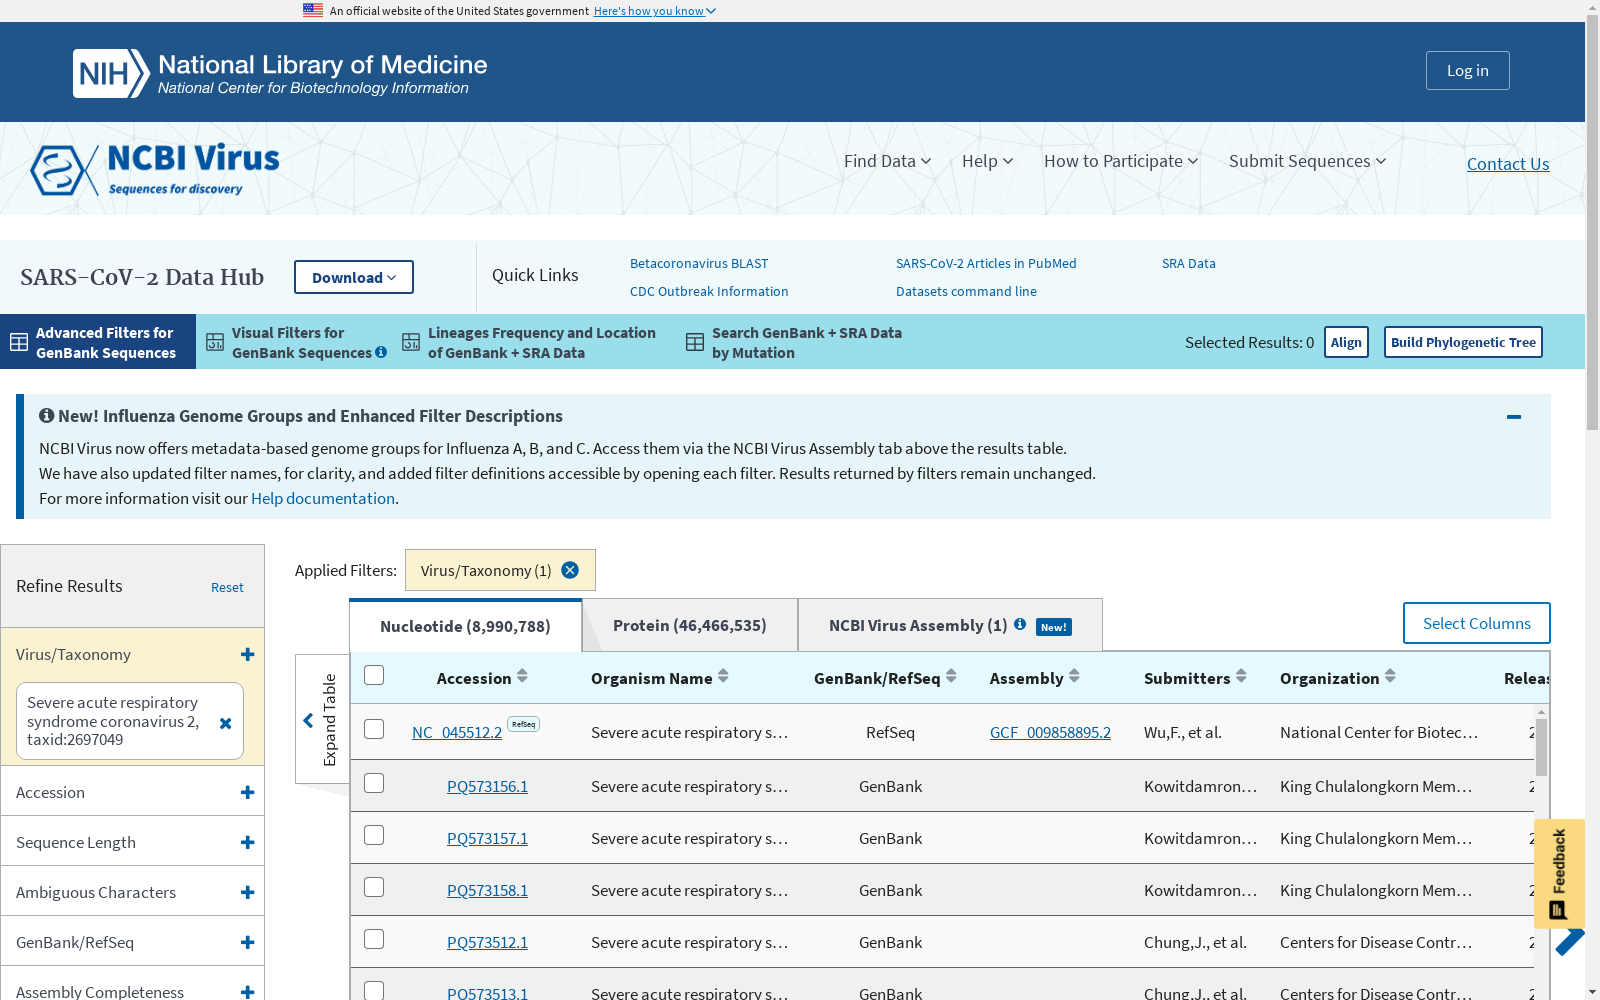This screenshot has width=1600, height=1000.
Task: Click the US flag icon
Action: (x=313, y=10)
